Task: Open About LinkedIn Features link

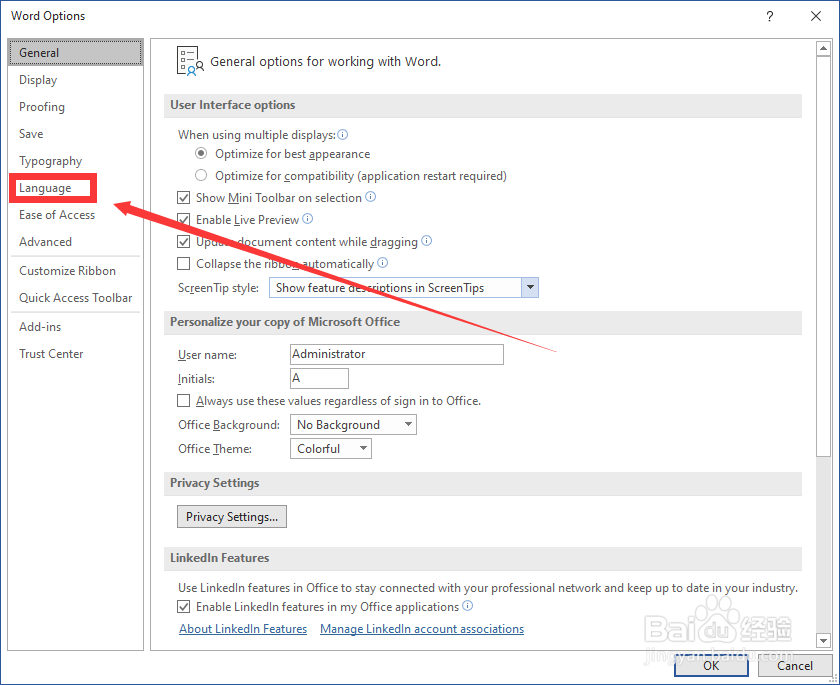Action: pos(243,629)
